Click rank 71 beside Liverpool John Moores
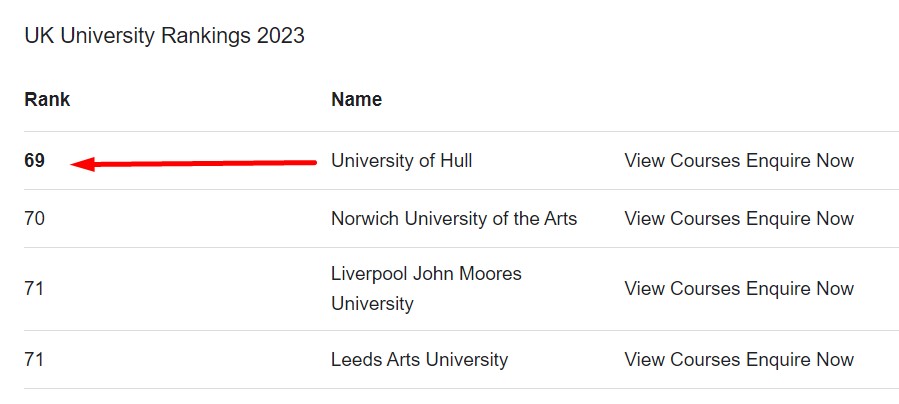899x404 pixels. coord(35,288)
